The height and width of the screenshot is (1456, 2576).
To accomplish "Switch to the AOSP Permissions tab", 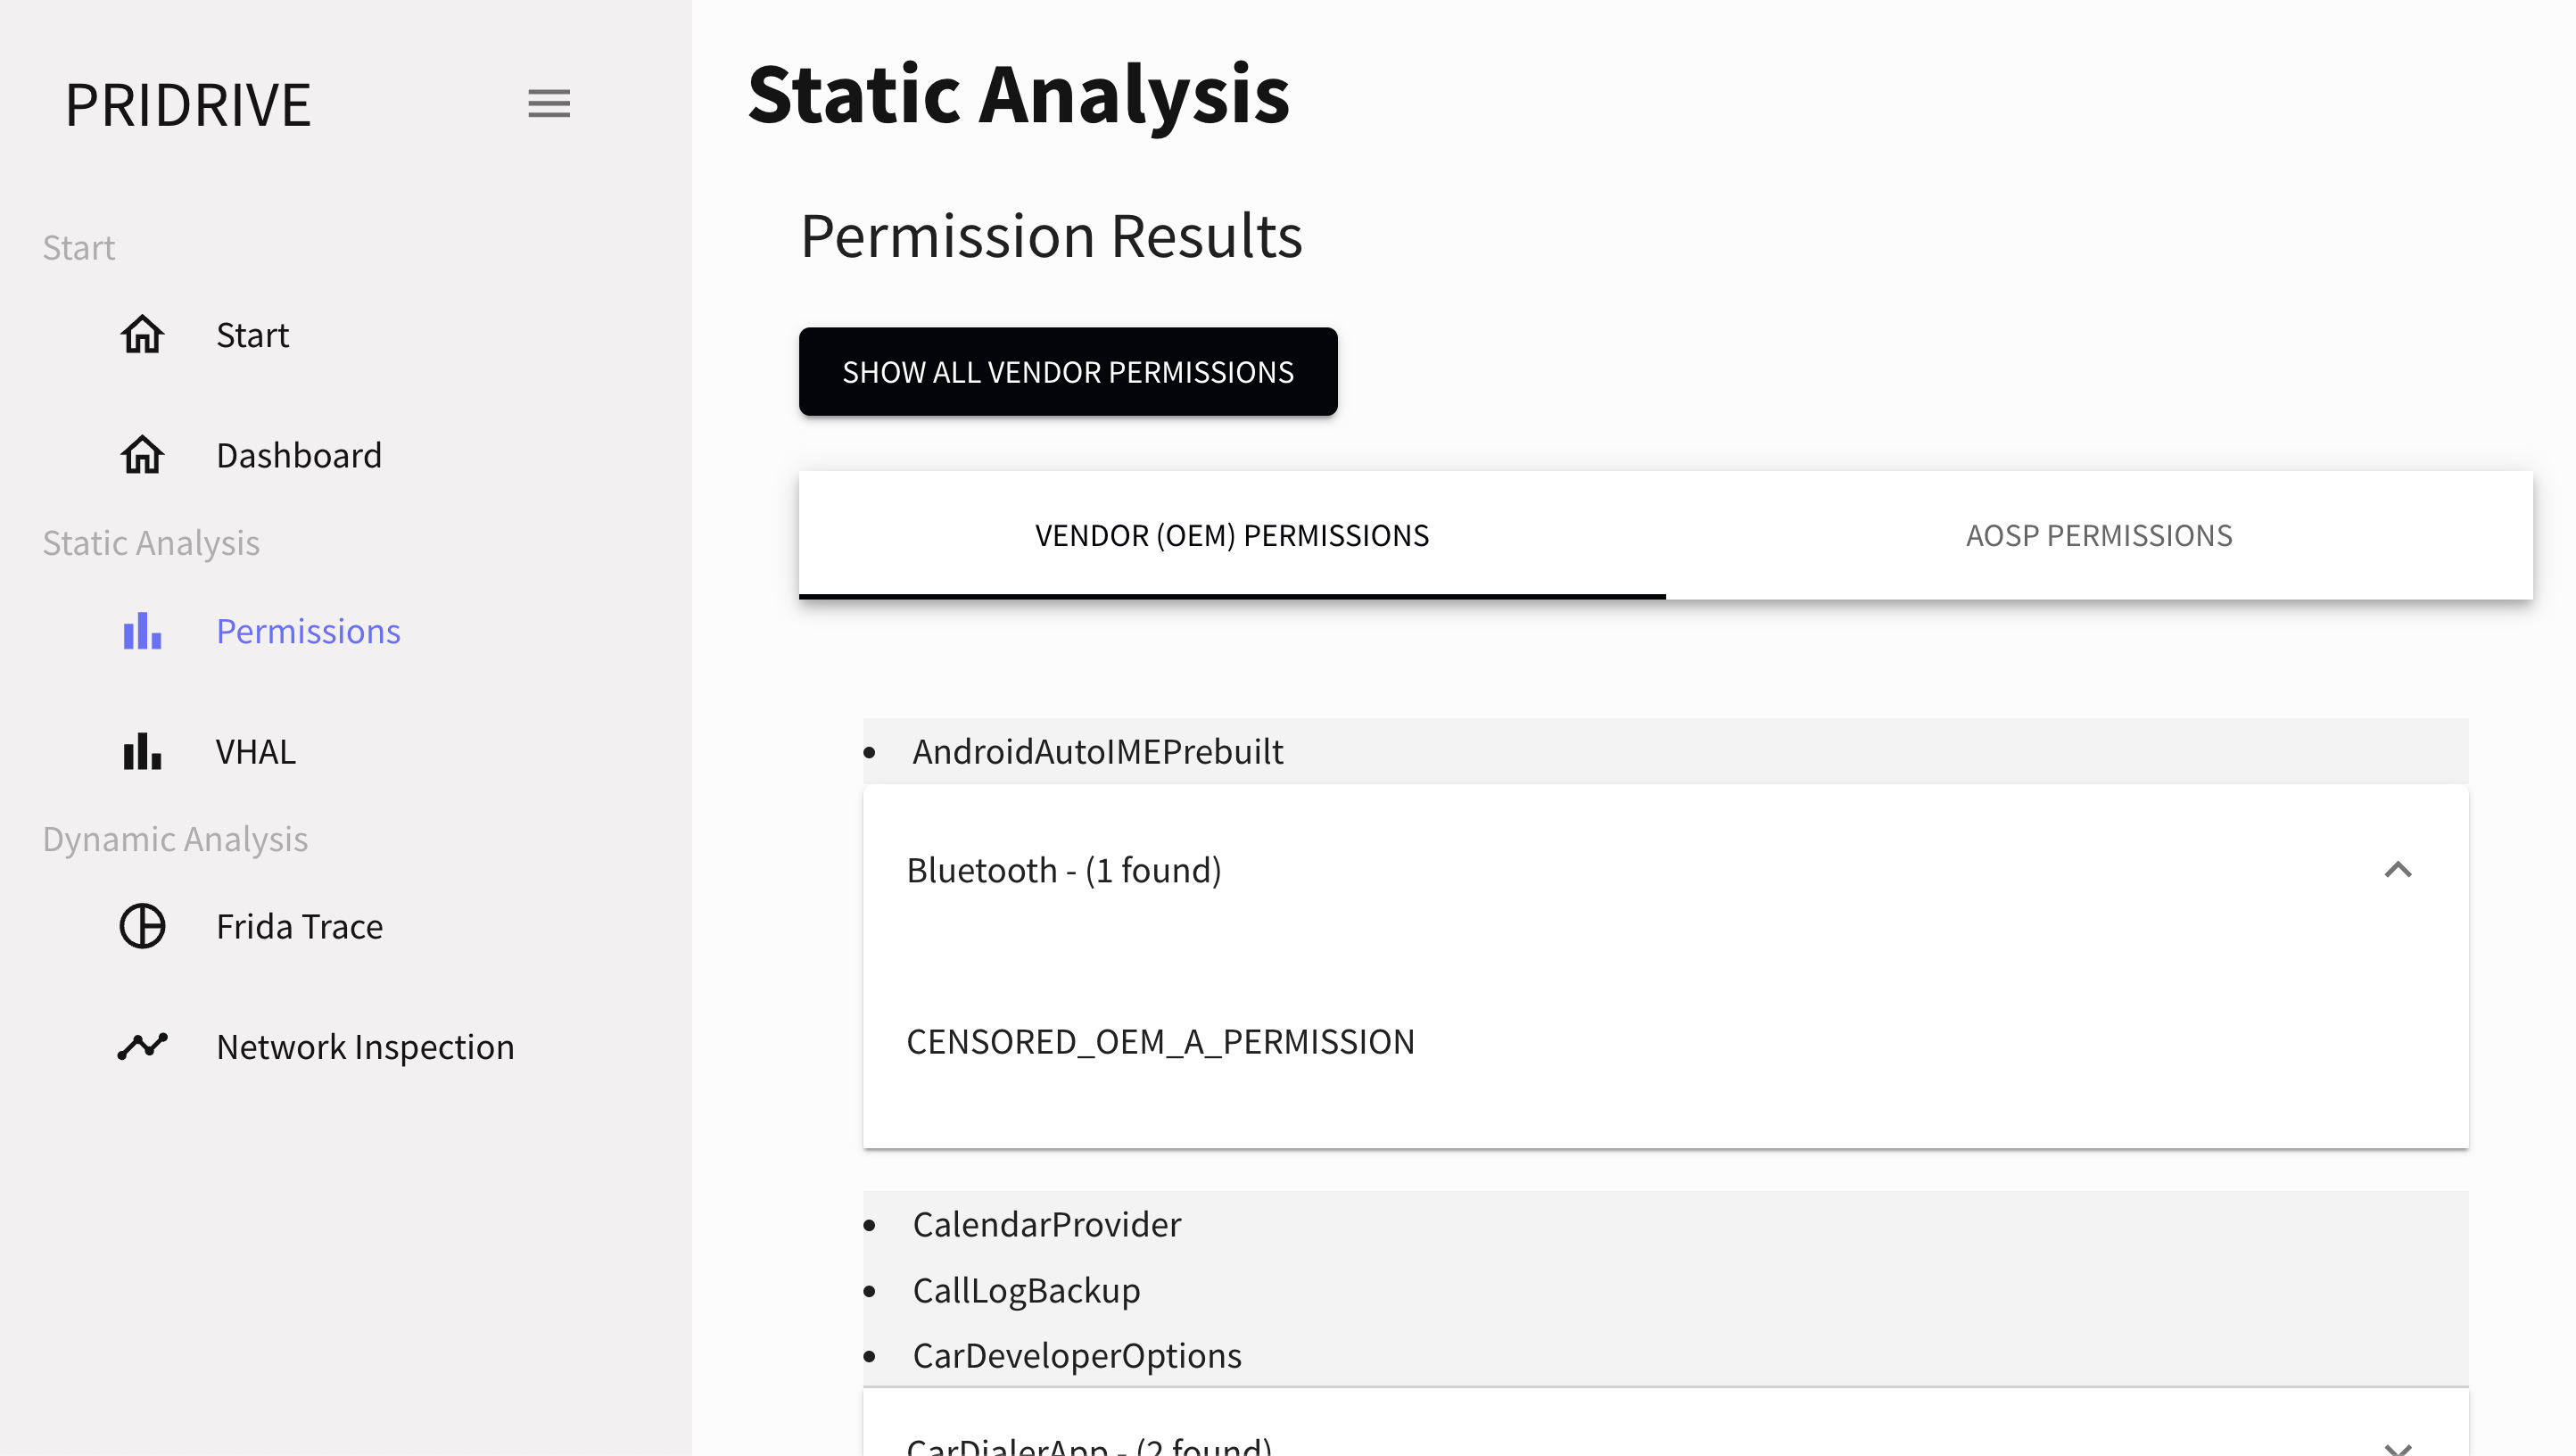I will pyautogui.click(x=2098, y=536).
